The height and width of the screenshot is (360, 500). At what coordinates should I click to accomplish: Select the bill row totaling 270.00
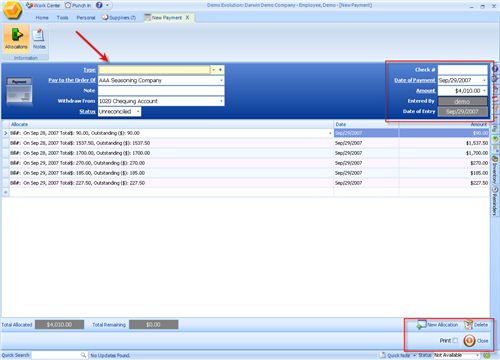[171, 163]
